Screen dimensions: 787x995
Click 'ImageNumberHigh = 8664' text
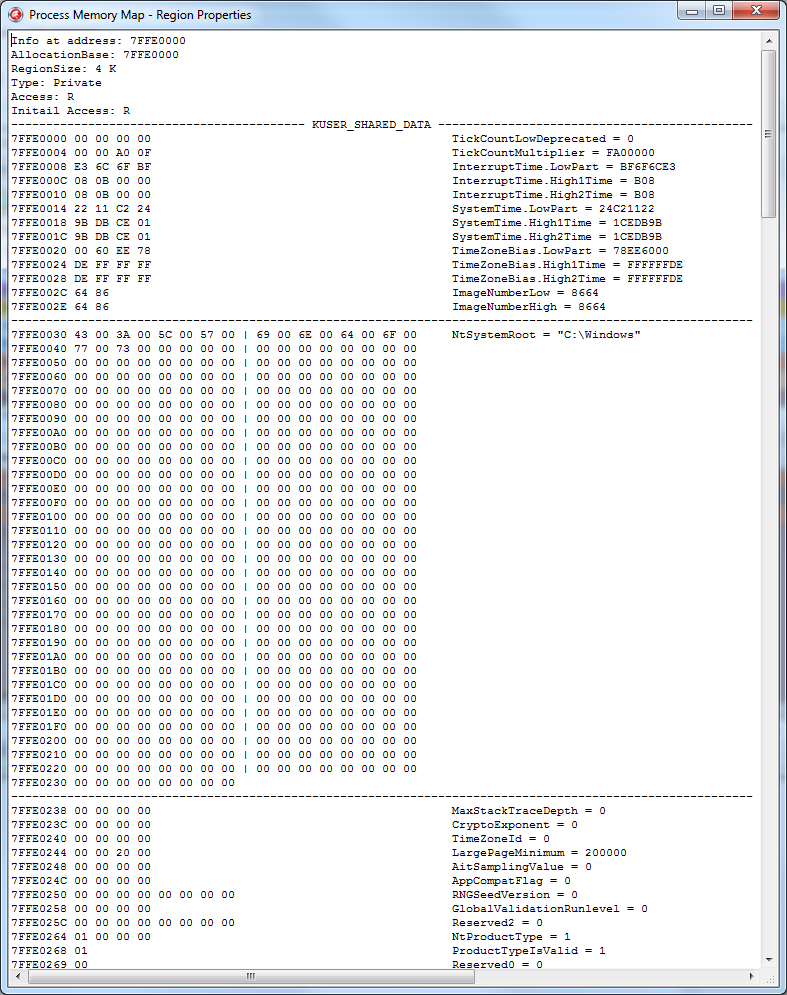[529, 306]
